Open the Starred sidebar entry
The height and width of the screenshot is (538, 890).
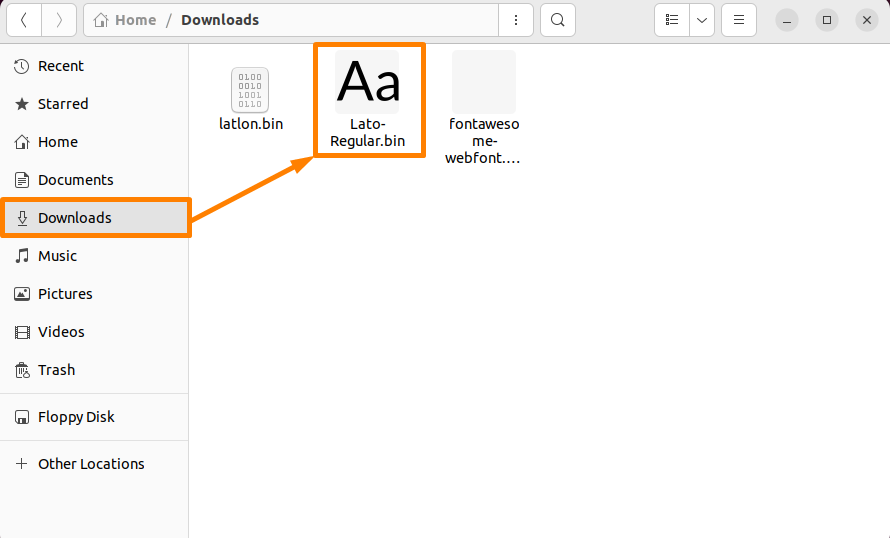[94, 104]
